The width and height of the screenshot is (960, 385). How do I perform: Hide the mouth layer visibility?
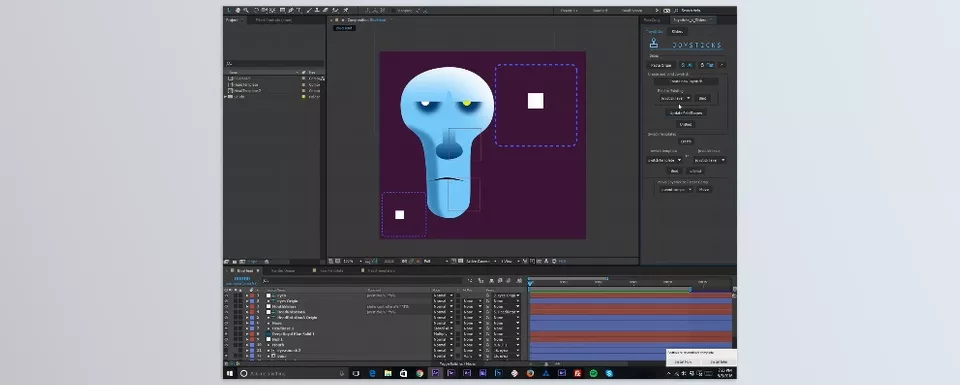226,345
